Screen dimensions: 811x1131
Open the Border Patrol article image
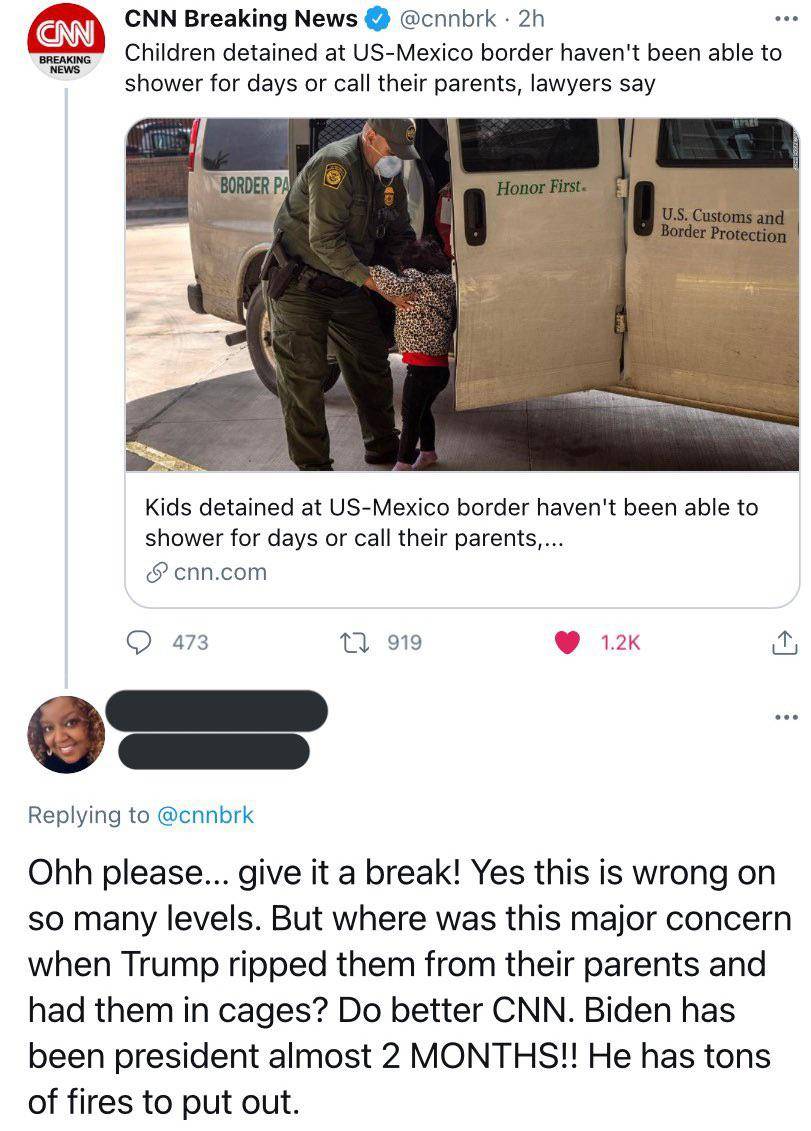pos(462,294)
